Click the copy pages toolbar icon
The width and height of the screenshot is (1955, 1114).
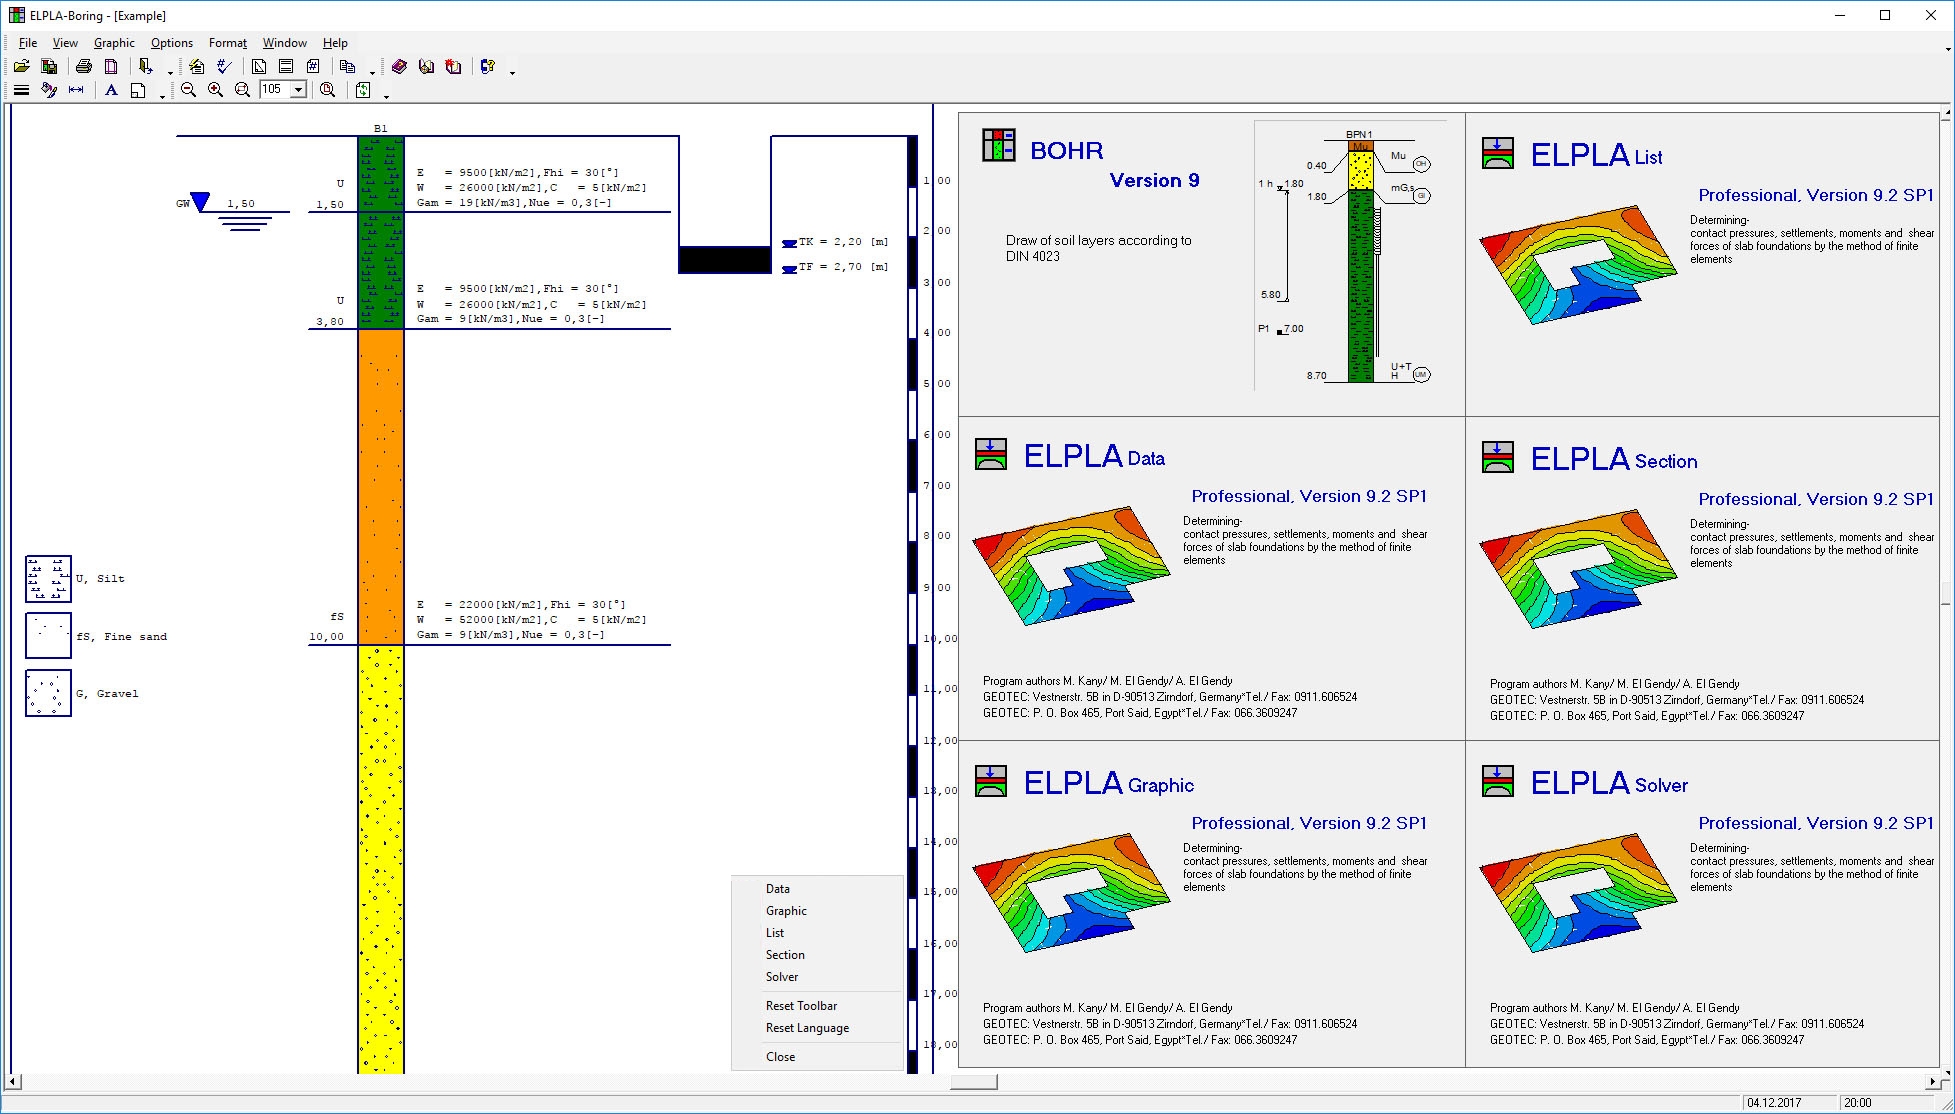pos(348,67)
